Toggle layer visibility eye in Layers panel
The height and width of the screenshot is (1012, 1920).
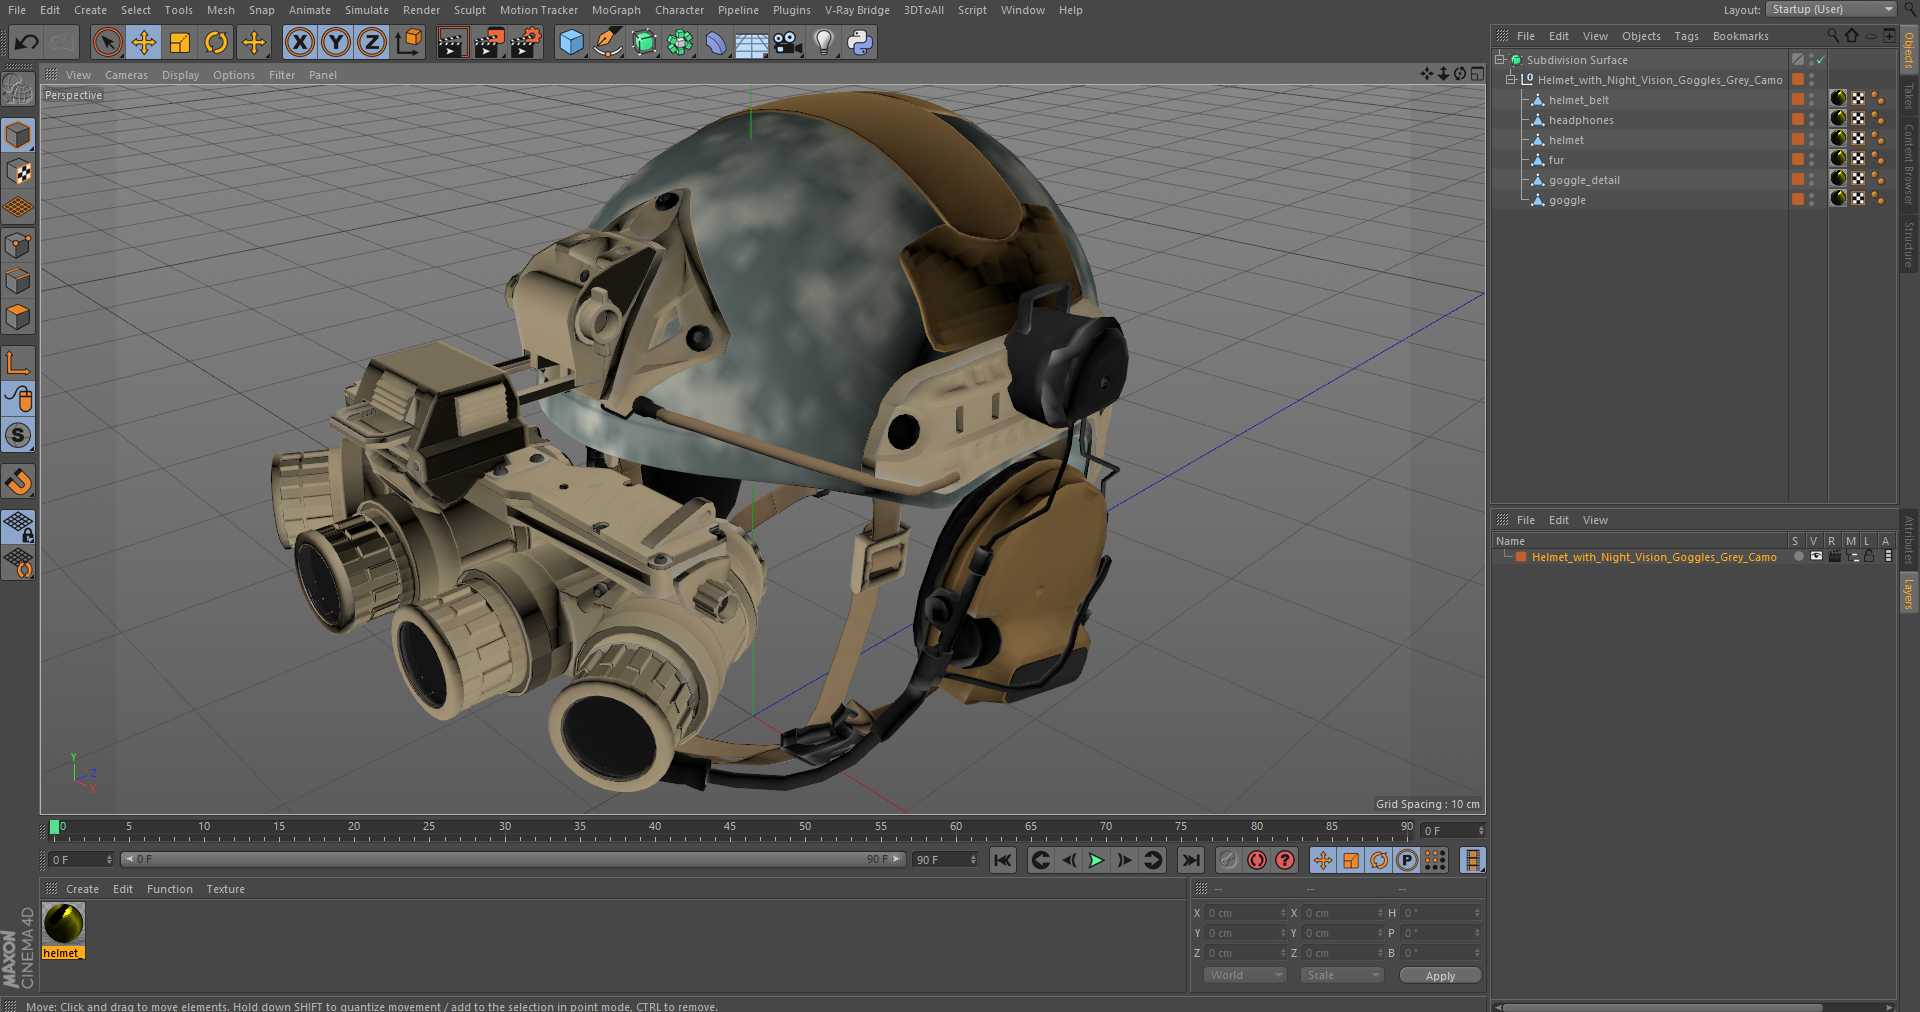tap(1816, 557)
